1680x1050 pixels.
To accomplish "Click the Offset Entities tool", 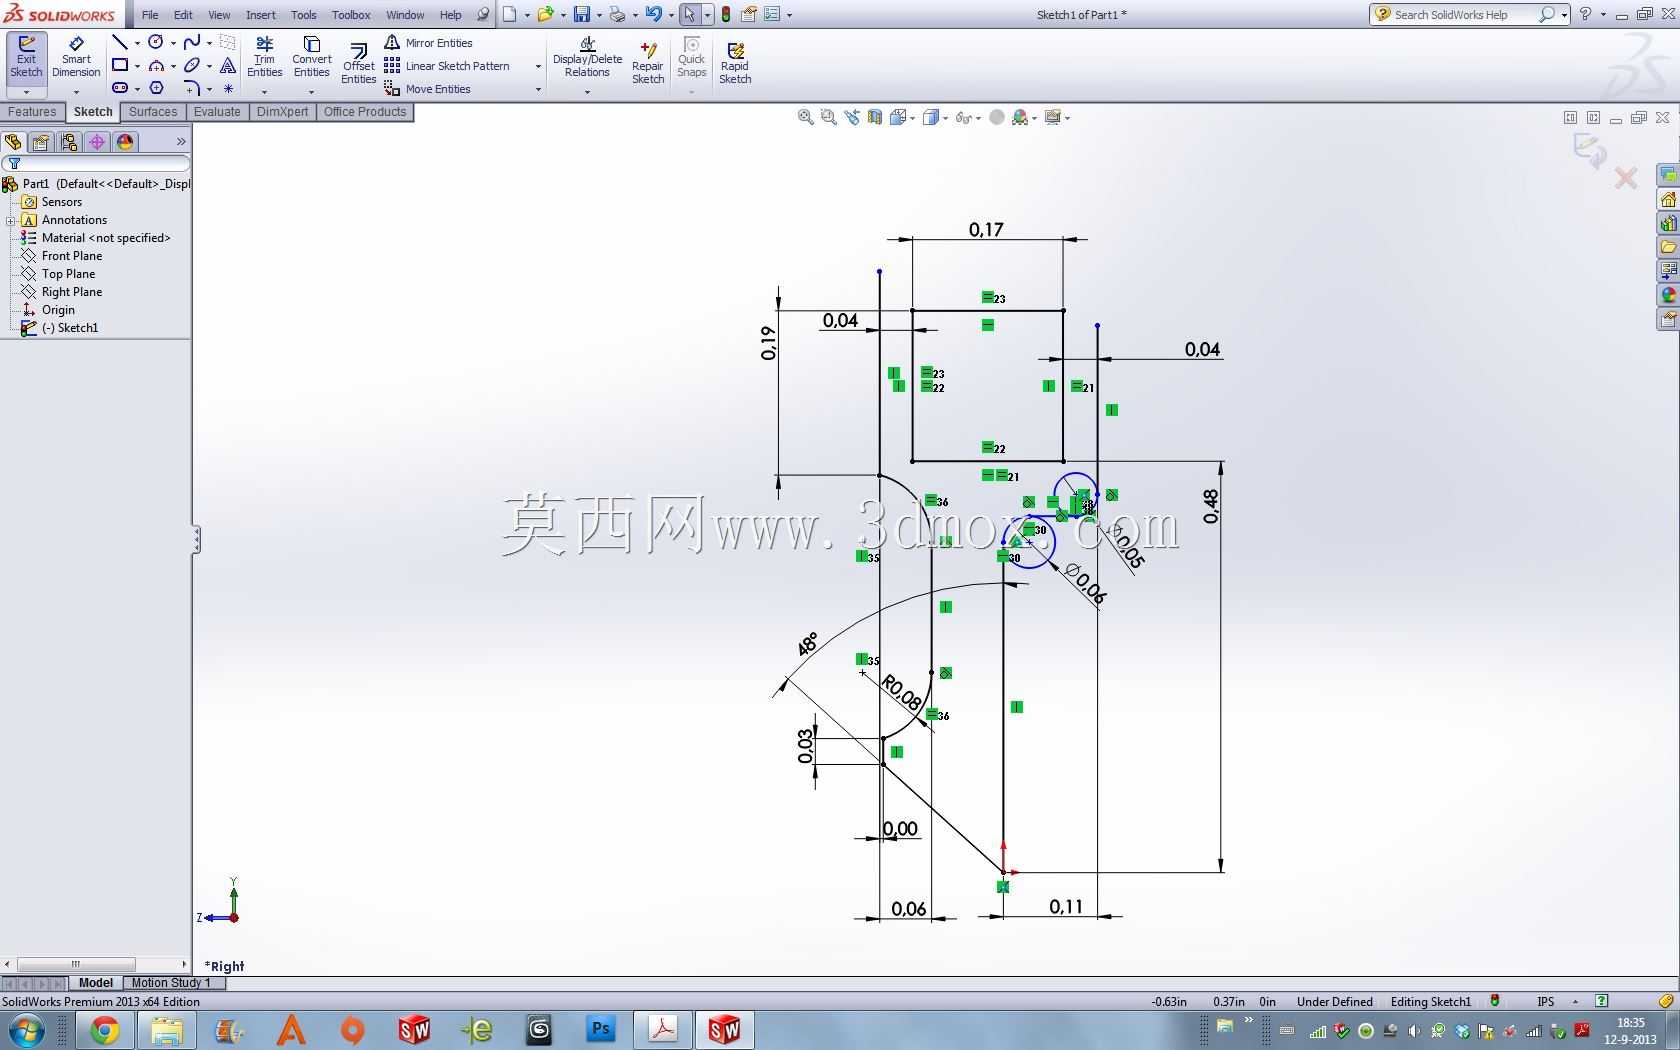I will [x=358, y=63].
